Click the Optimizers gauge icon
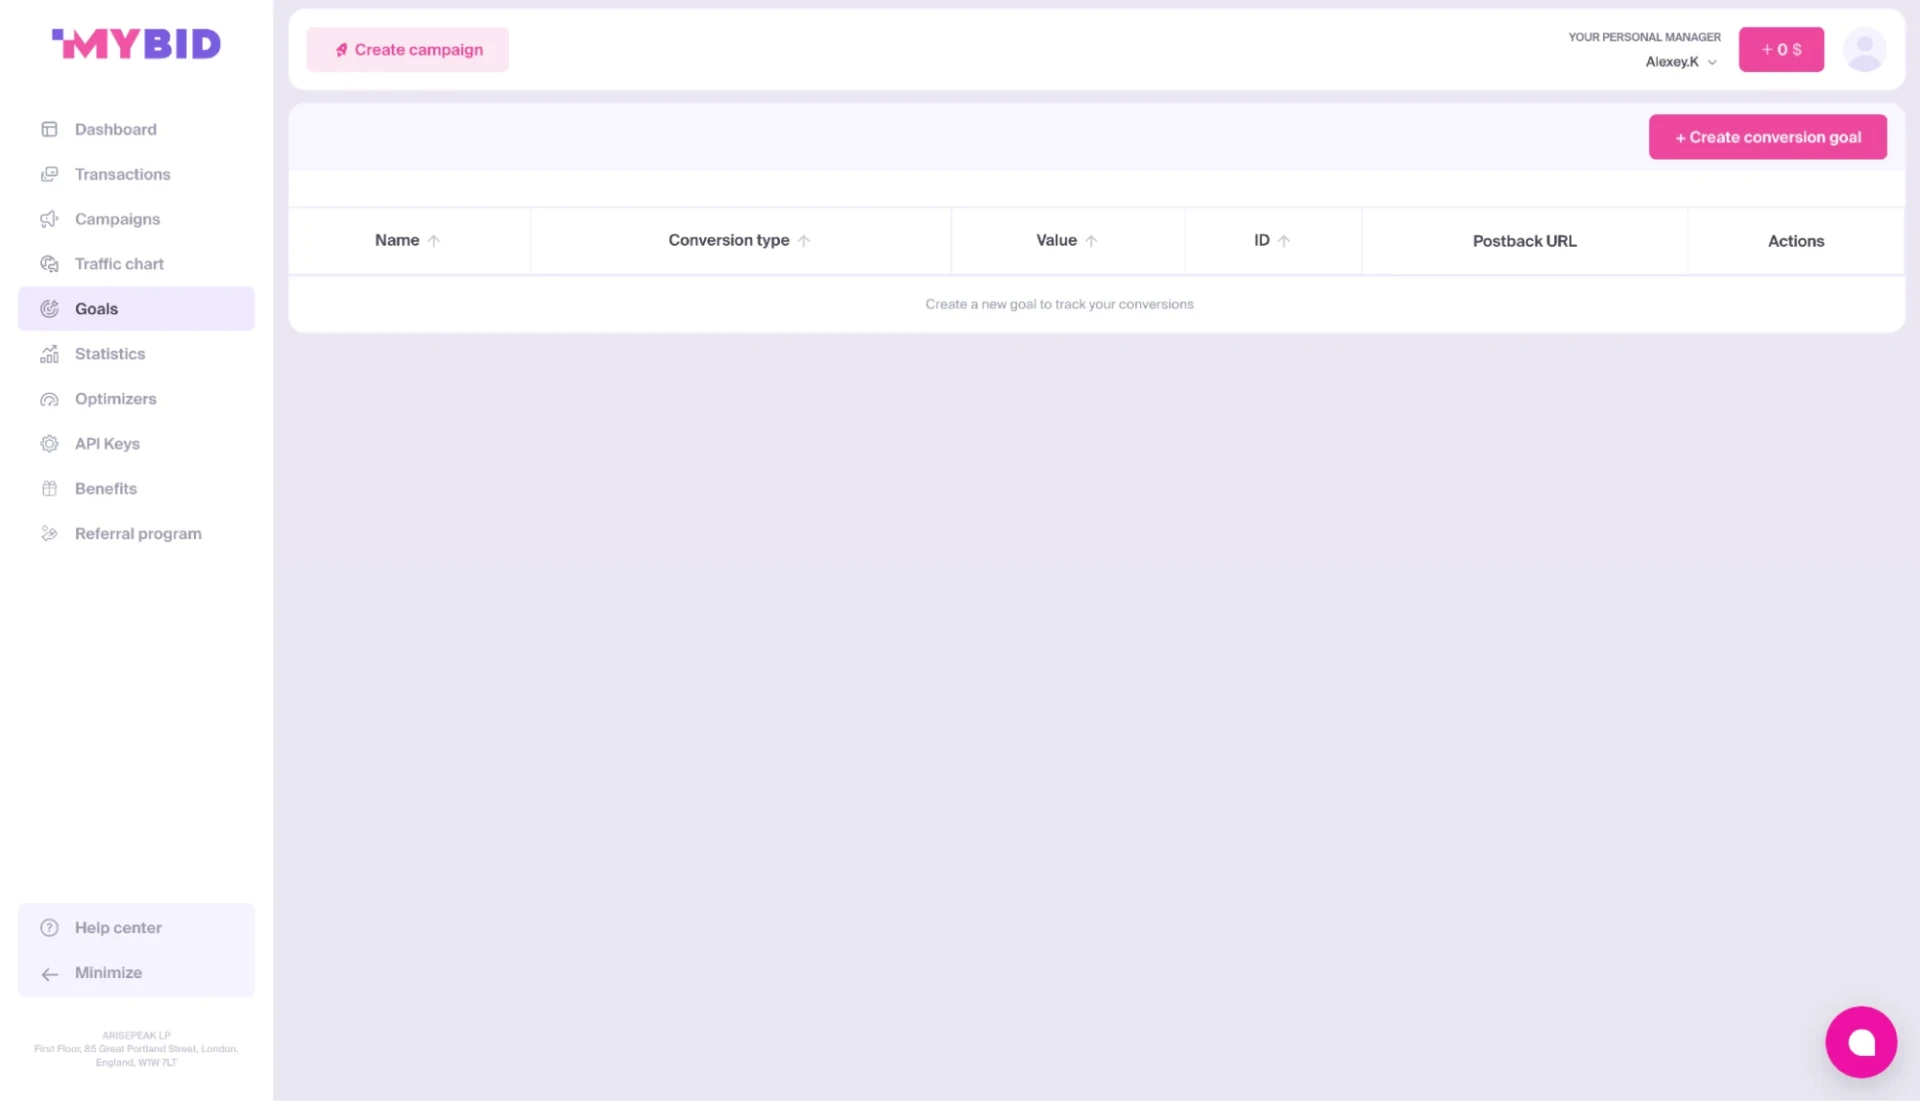Image resolution: width=1920 pixels, height=1101 pixels. (x=49, y=399)
